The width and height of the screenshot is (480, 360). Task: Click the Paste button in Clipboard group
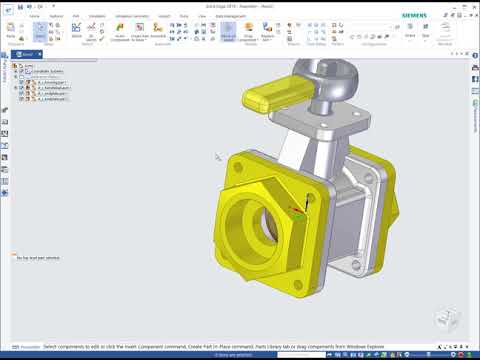(x=11, y=30)
